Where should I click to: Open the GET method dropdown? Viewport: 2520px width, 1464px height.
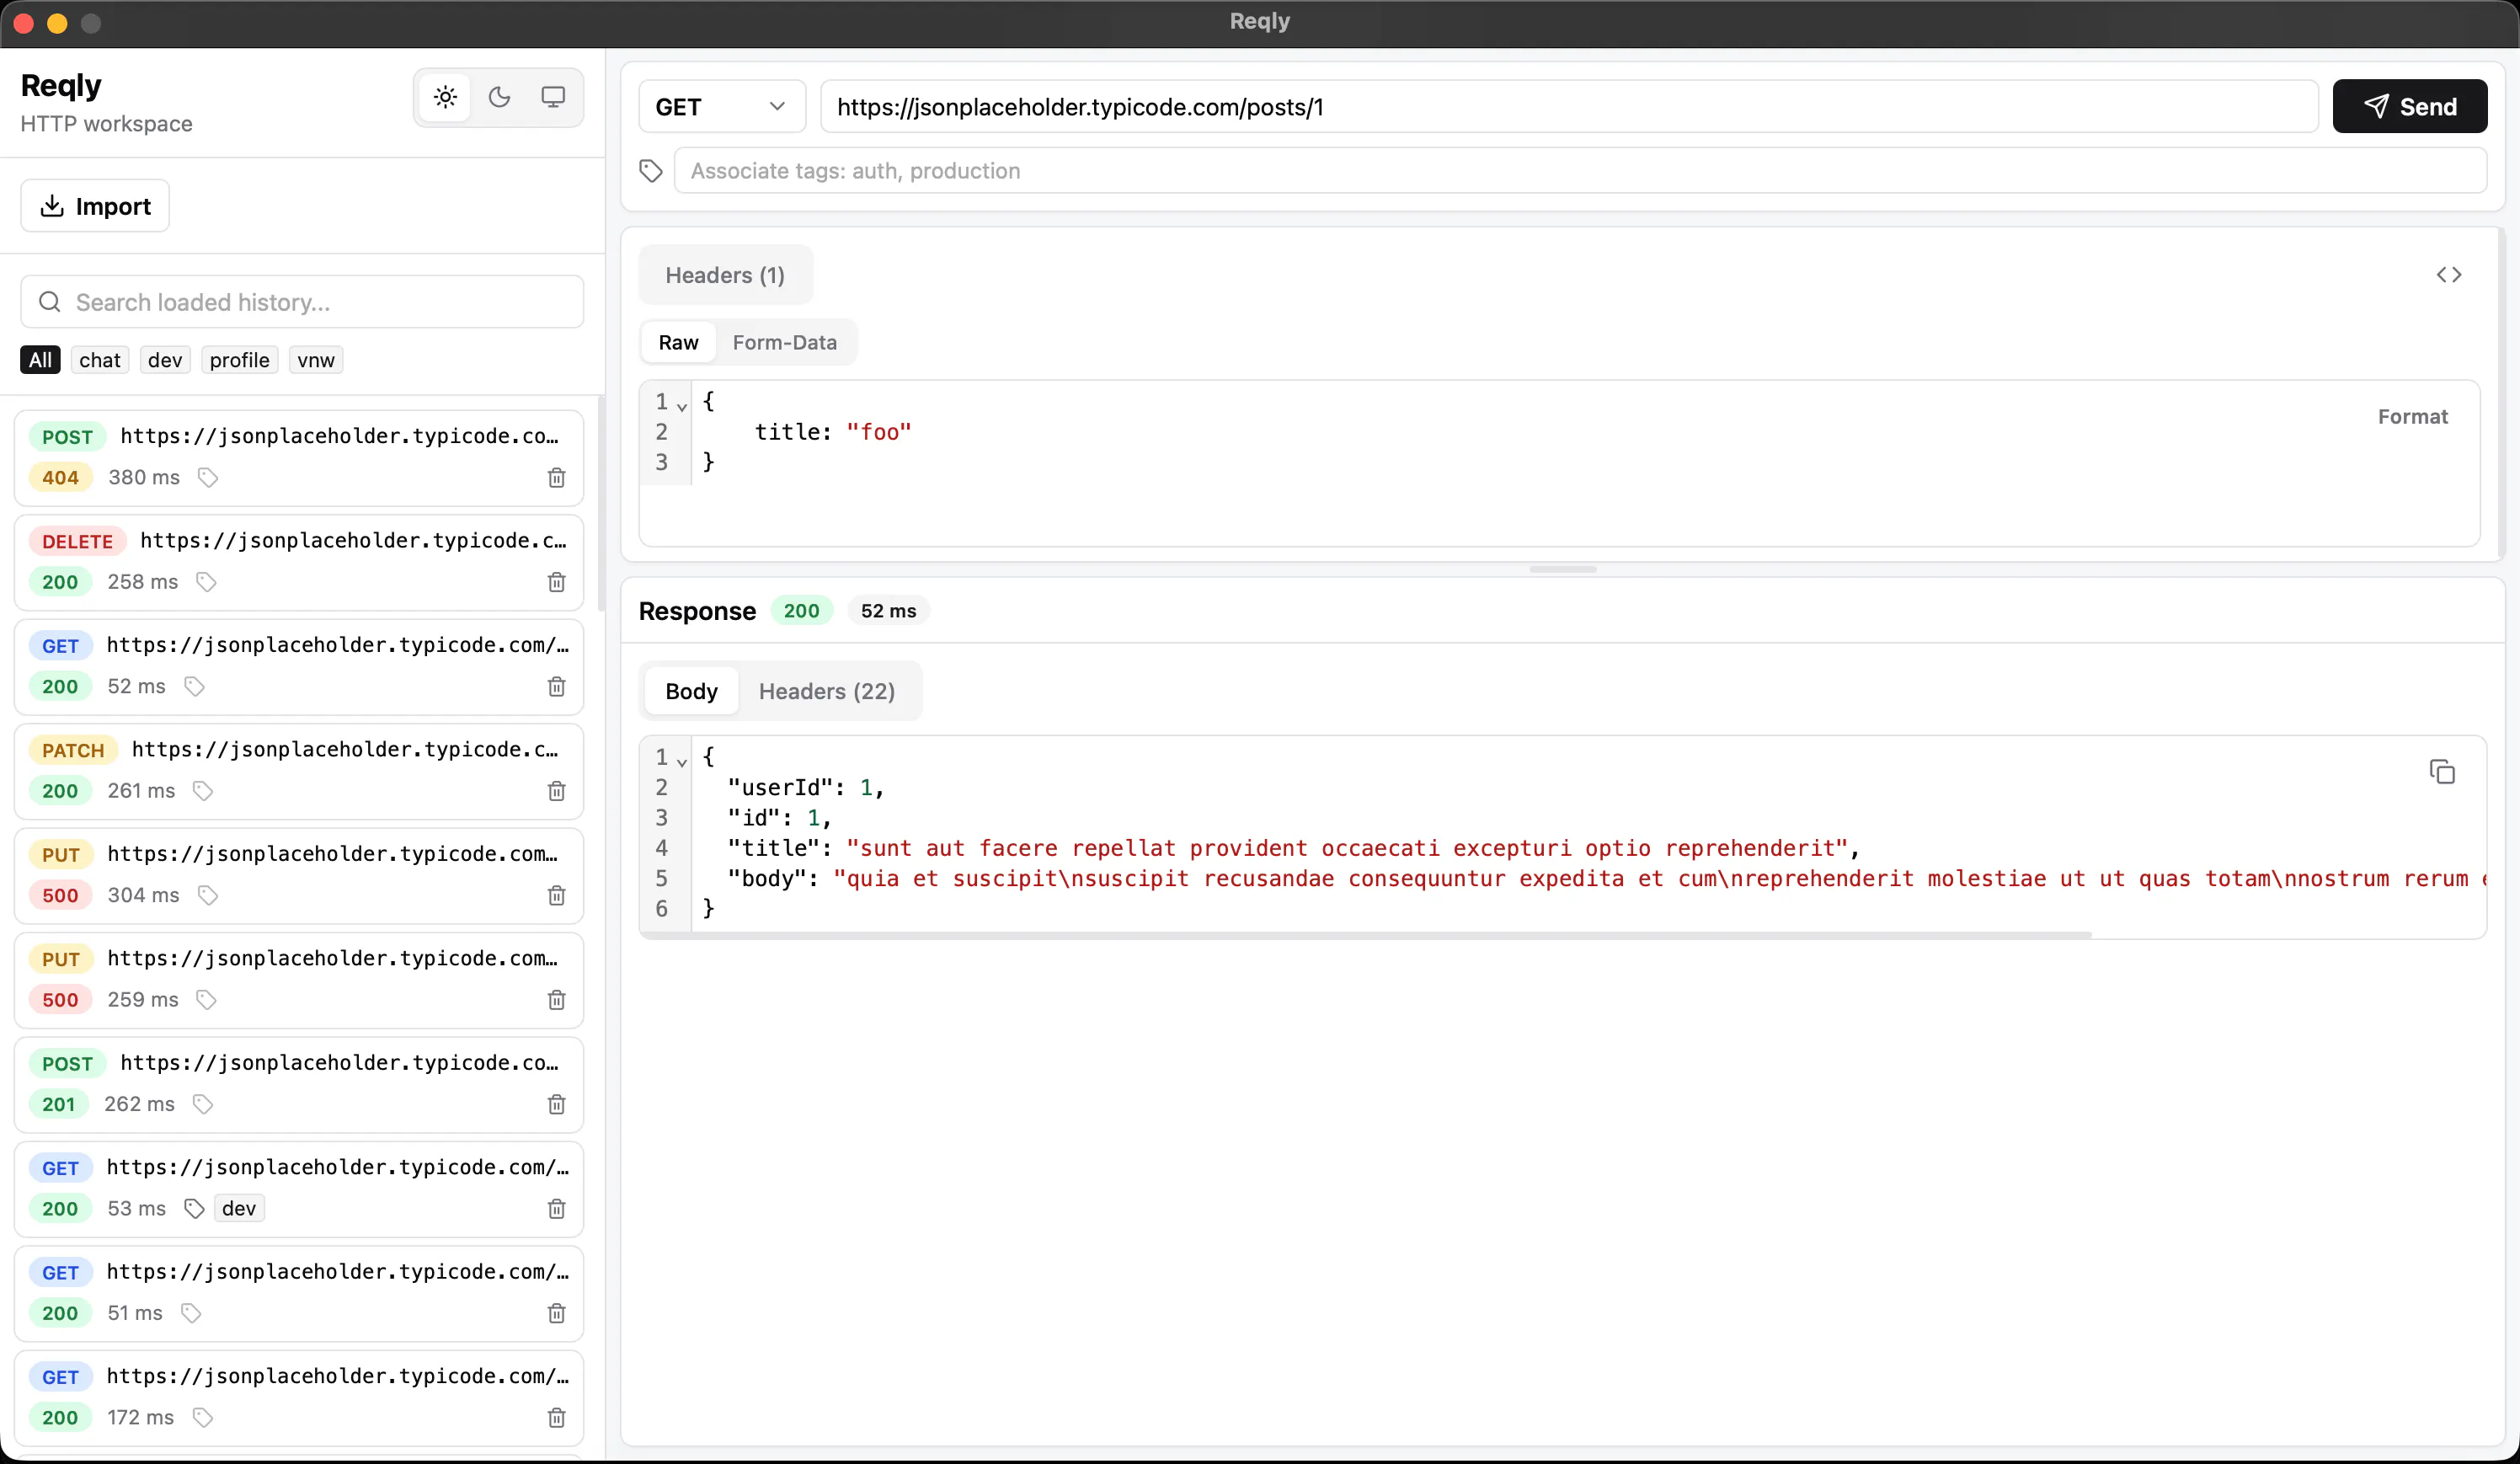click(x=721, y=107)
